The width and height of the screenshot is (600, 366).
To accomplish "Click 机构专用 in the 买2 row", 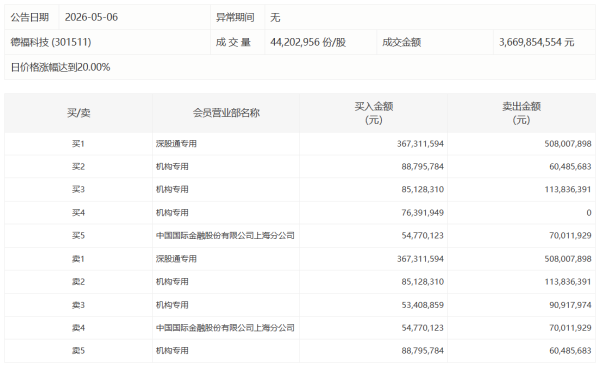I will click(172, 167).
